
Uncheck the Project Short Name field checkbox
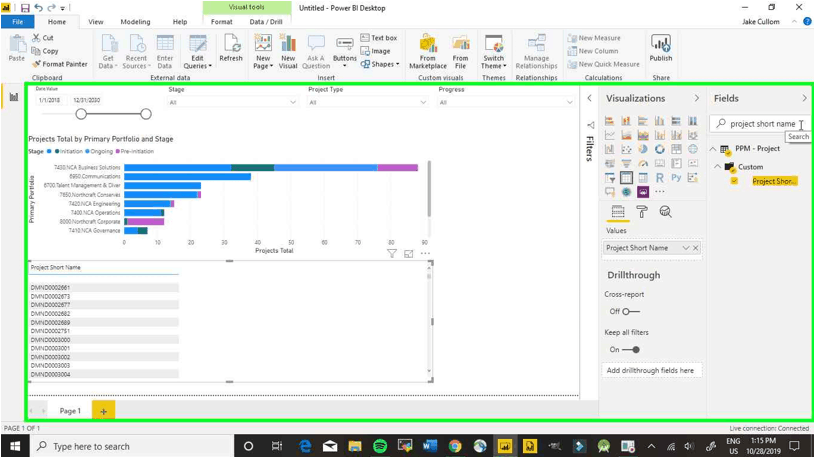(x=734, y=181)
